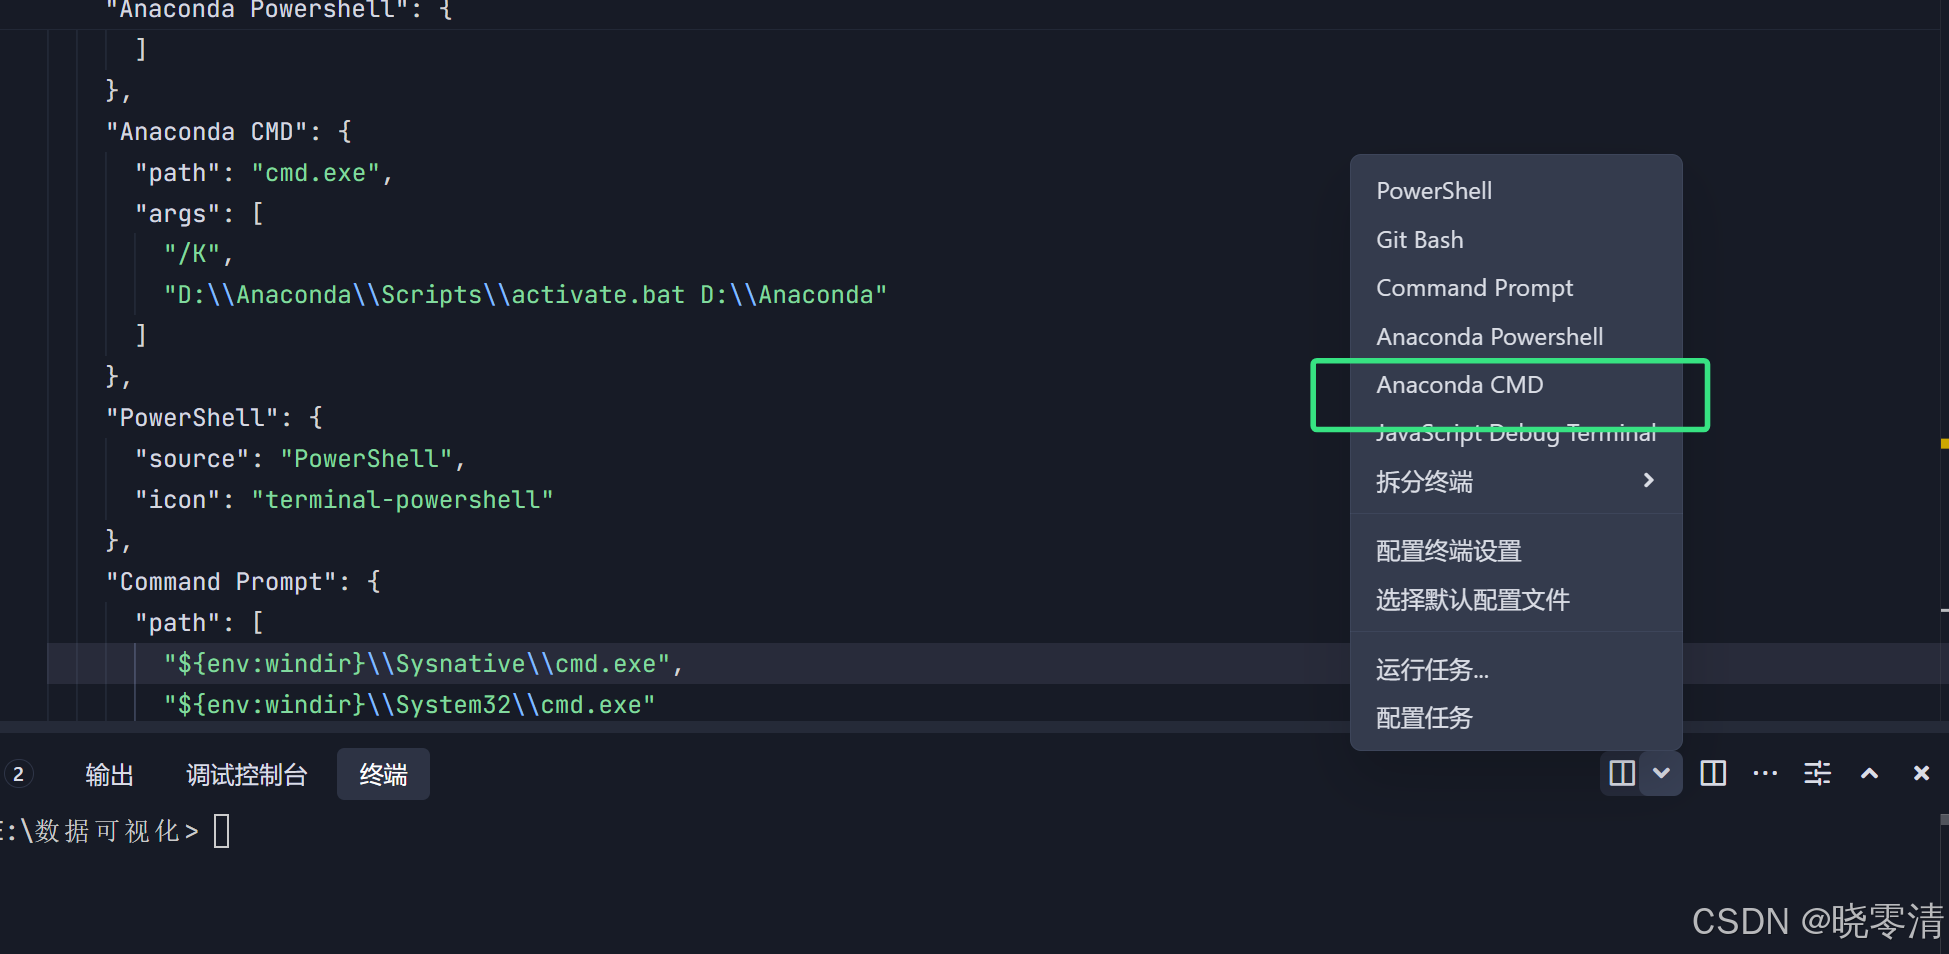Launch the Anaconda Powershell profile

click(1489, 336)
